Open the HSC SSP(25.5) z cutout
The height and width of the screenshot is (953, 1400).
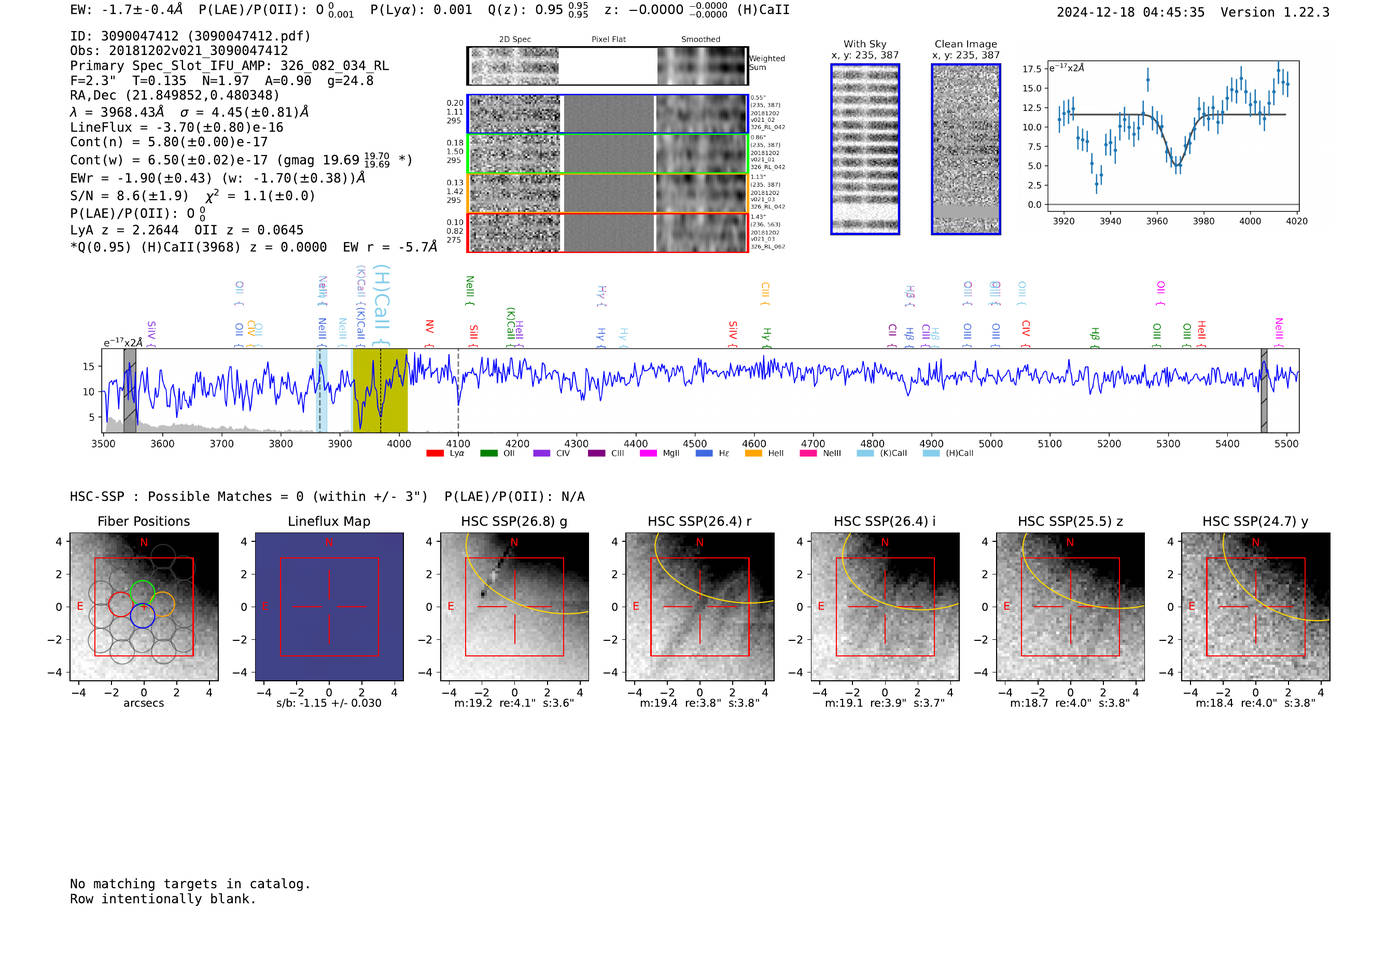[1070, 607]
